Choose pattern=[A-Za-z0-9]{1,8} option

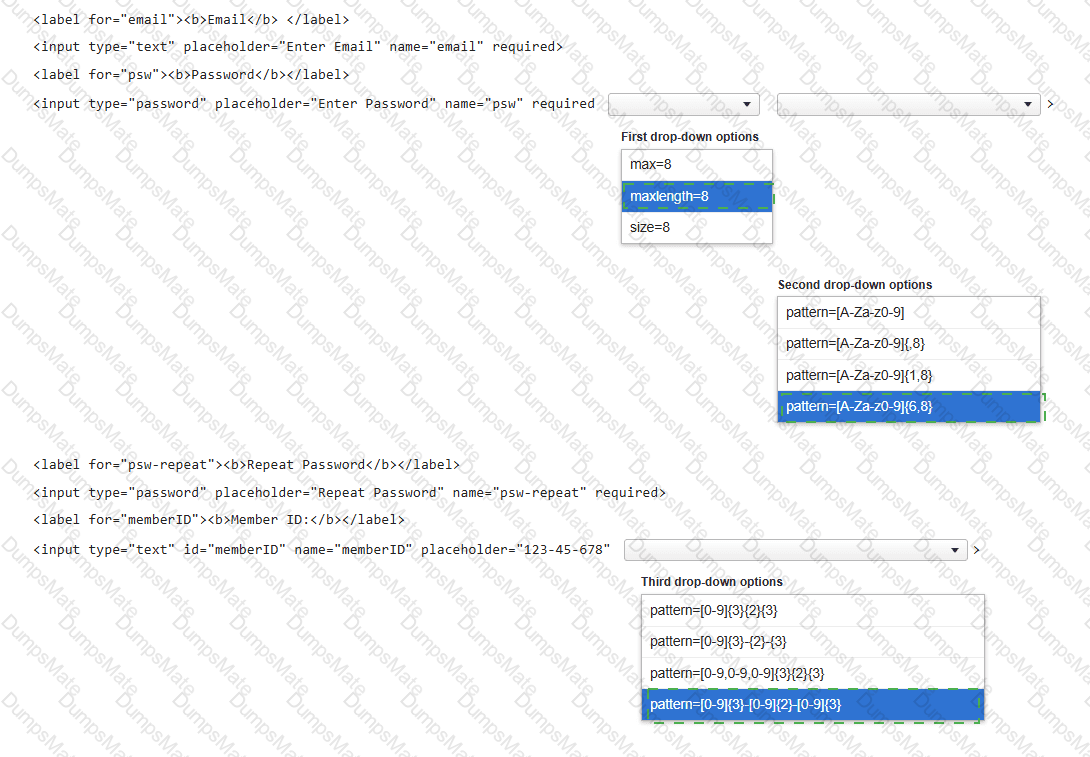tap(909, 375)
